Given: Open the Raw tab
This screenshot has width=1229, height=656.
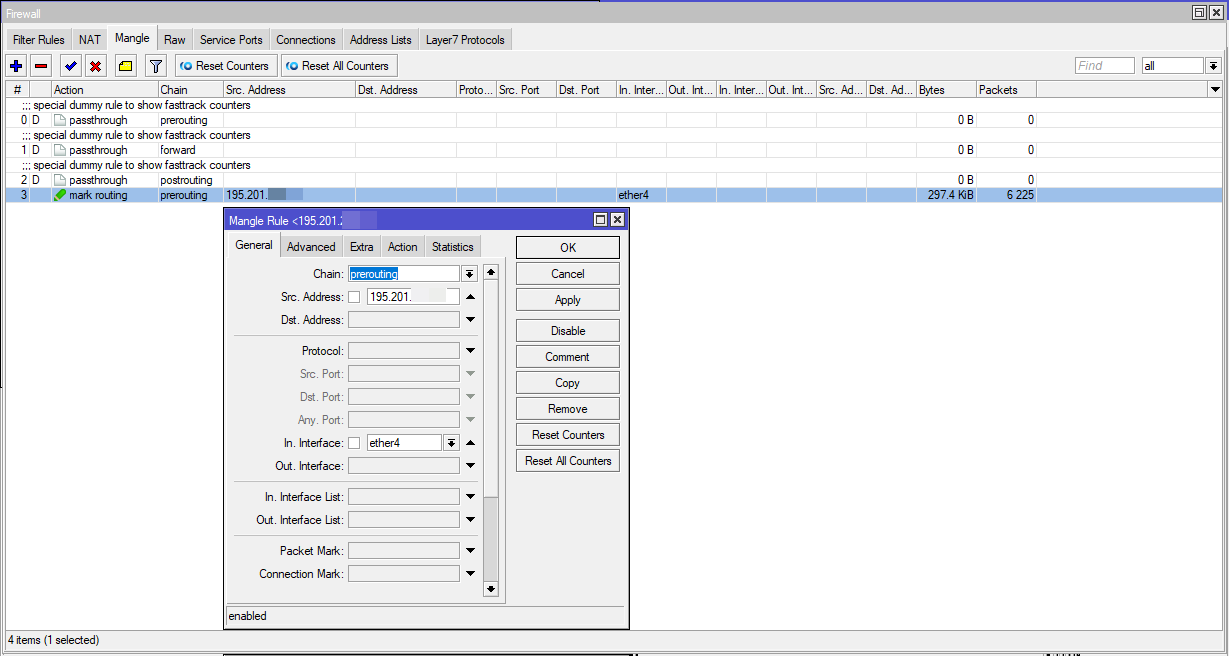Looking at the screenshot, I should point(175,40).
